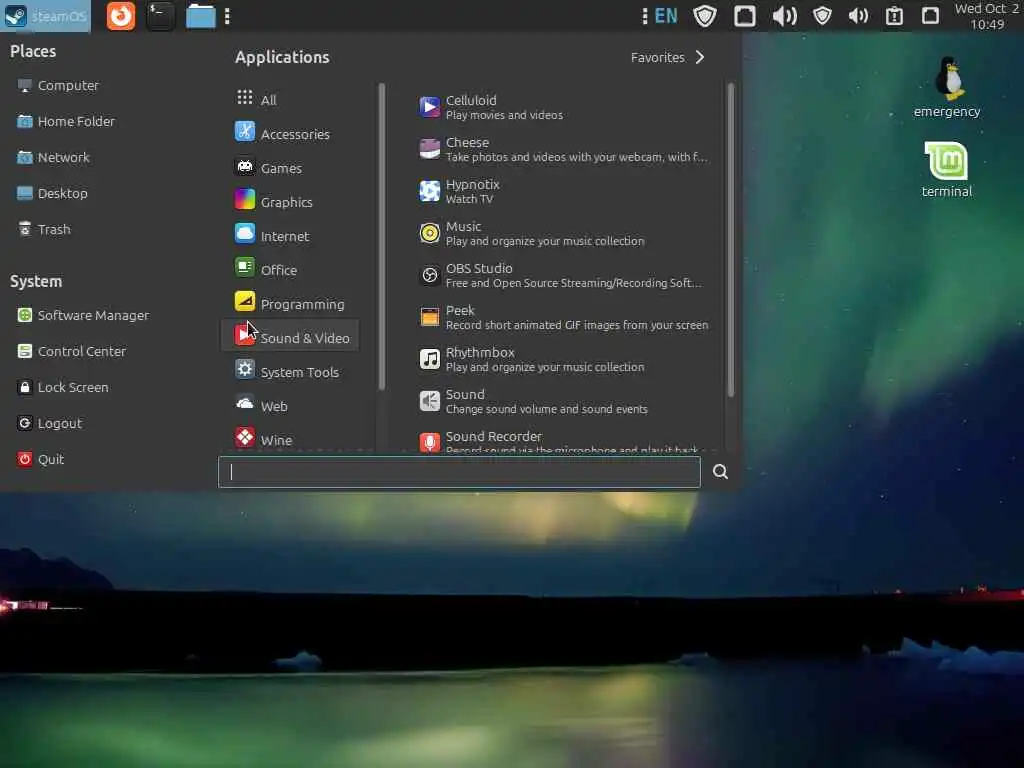Select the Graphics category

click(x=289, y=202)
